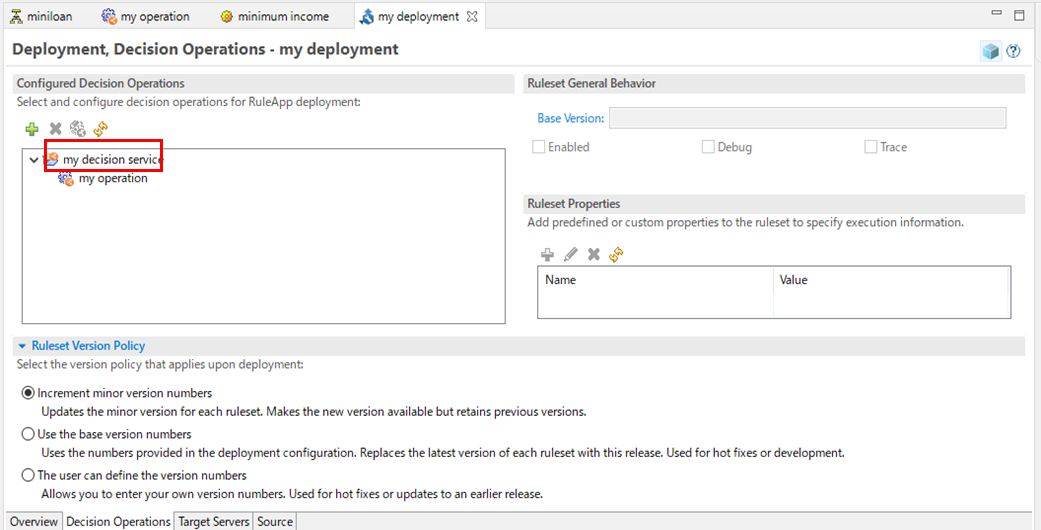Click into the Base Version input field
The image size is (1041, 530).
point(807,118)
